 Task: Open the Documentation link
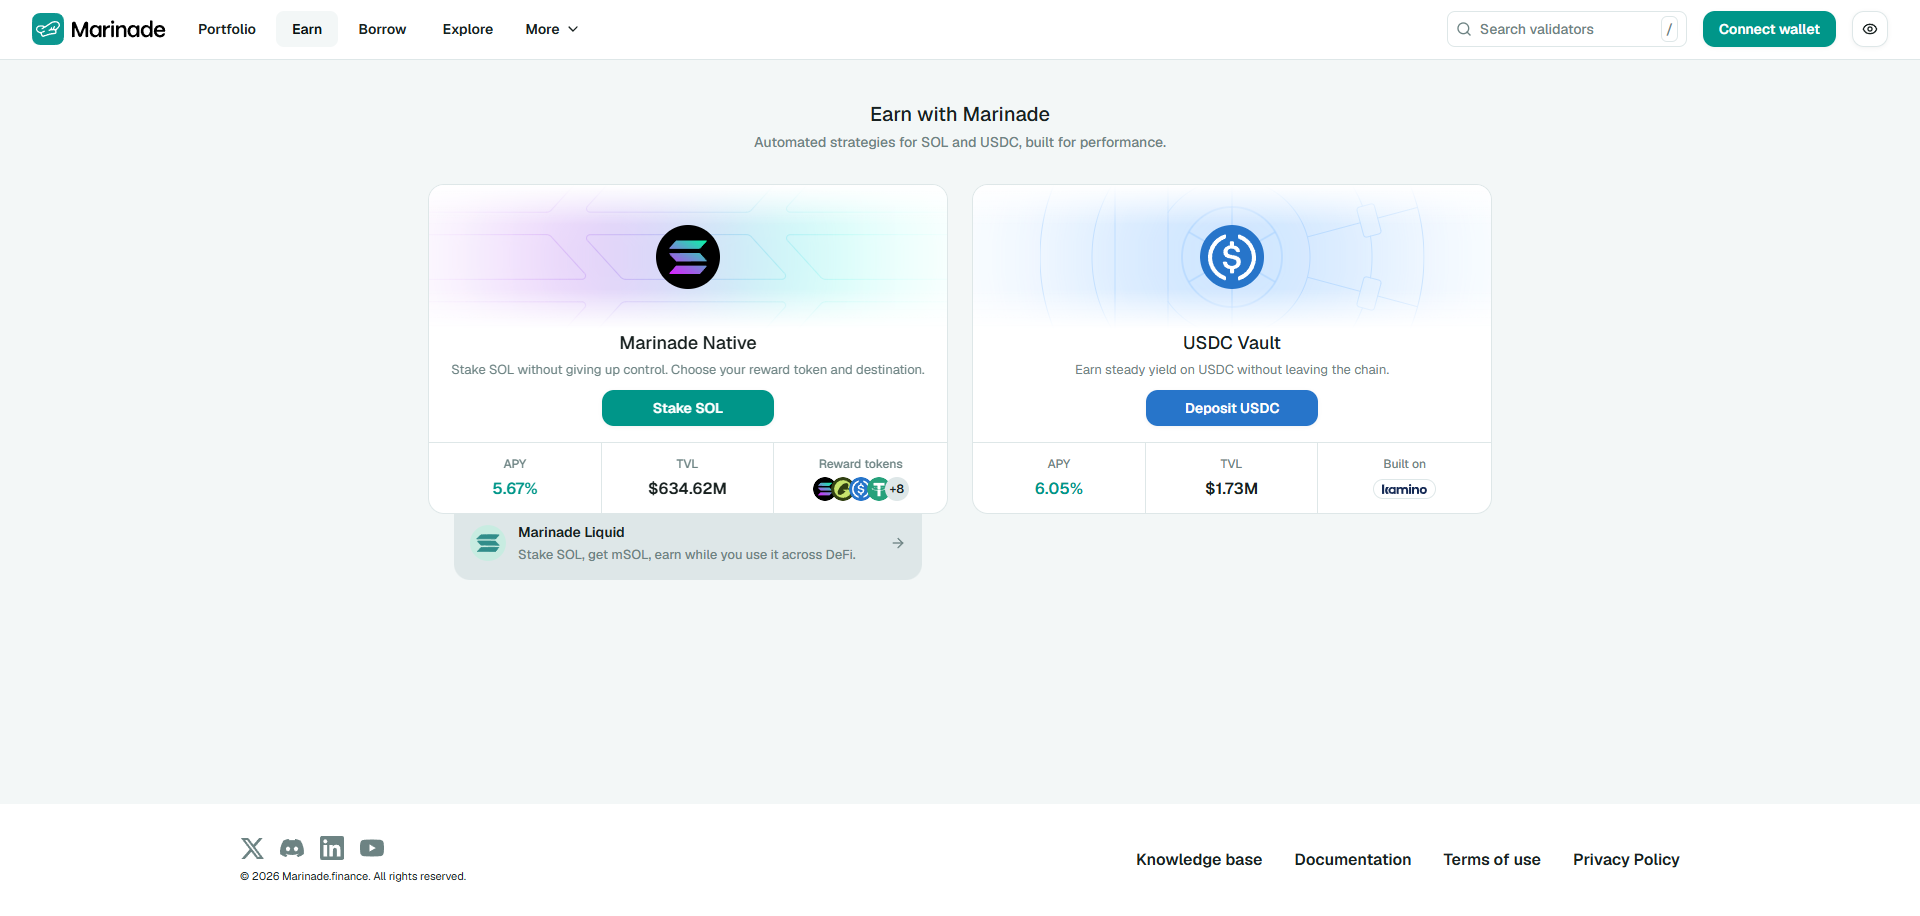[1353, 860]
